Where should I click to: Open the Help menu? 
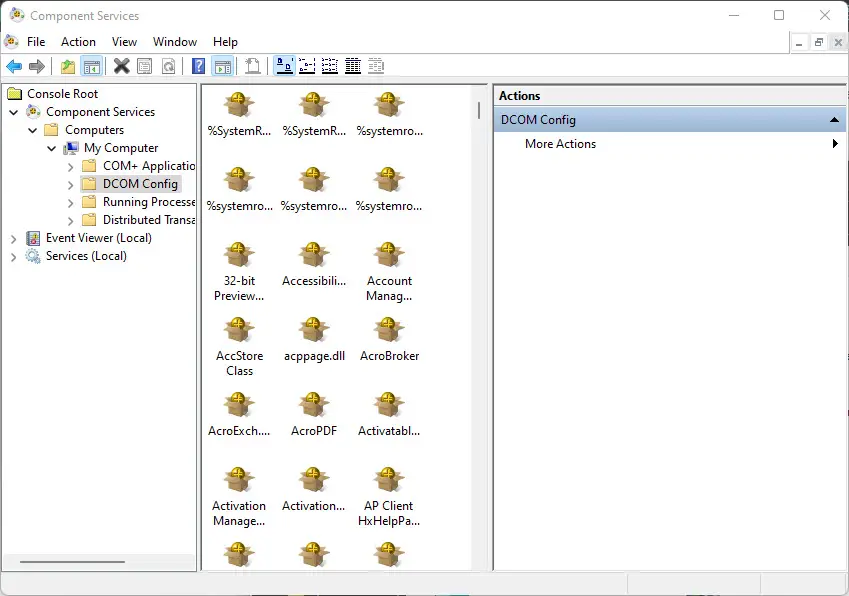point(225,42)
